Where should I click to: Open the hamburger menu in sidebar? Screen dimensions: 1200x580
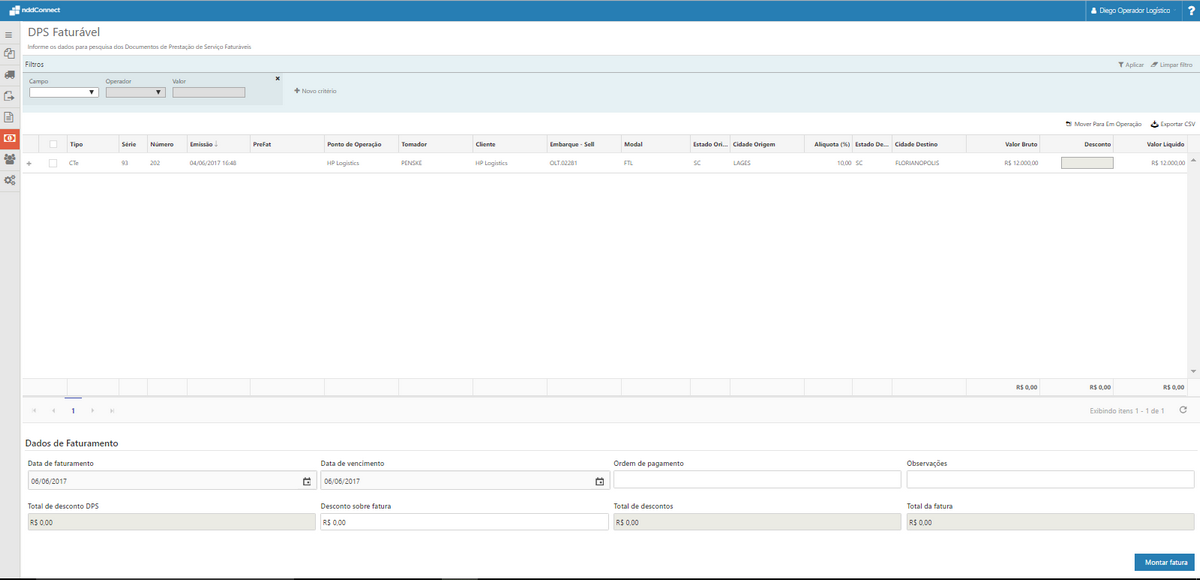pyautogui.click(x=9, y=35)
